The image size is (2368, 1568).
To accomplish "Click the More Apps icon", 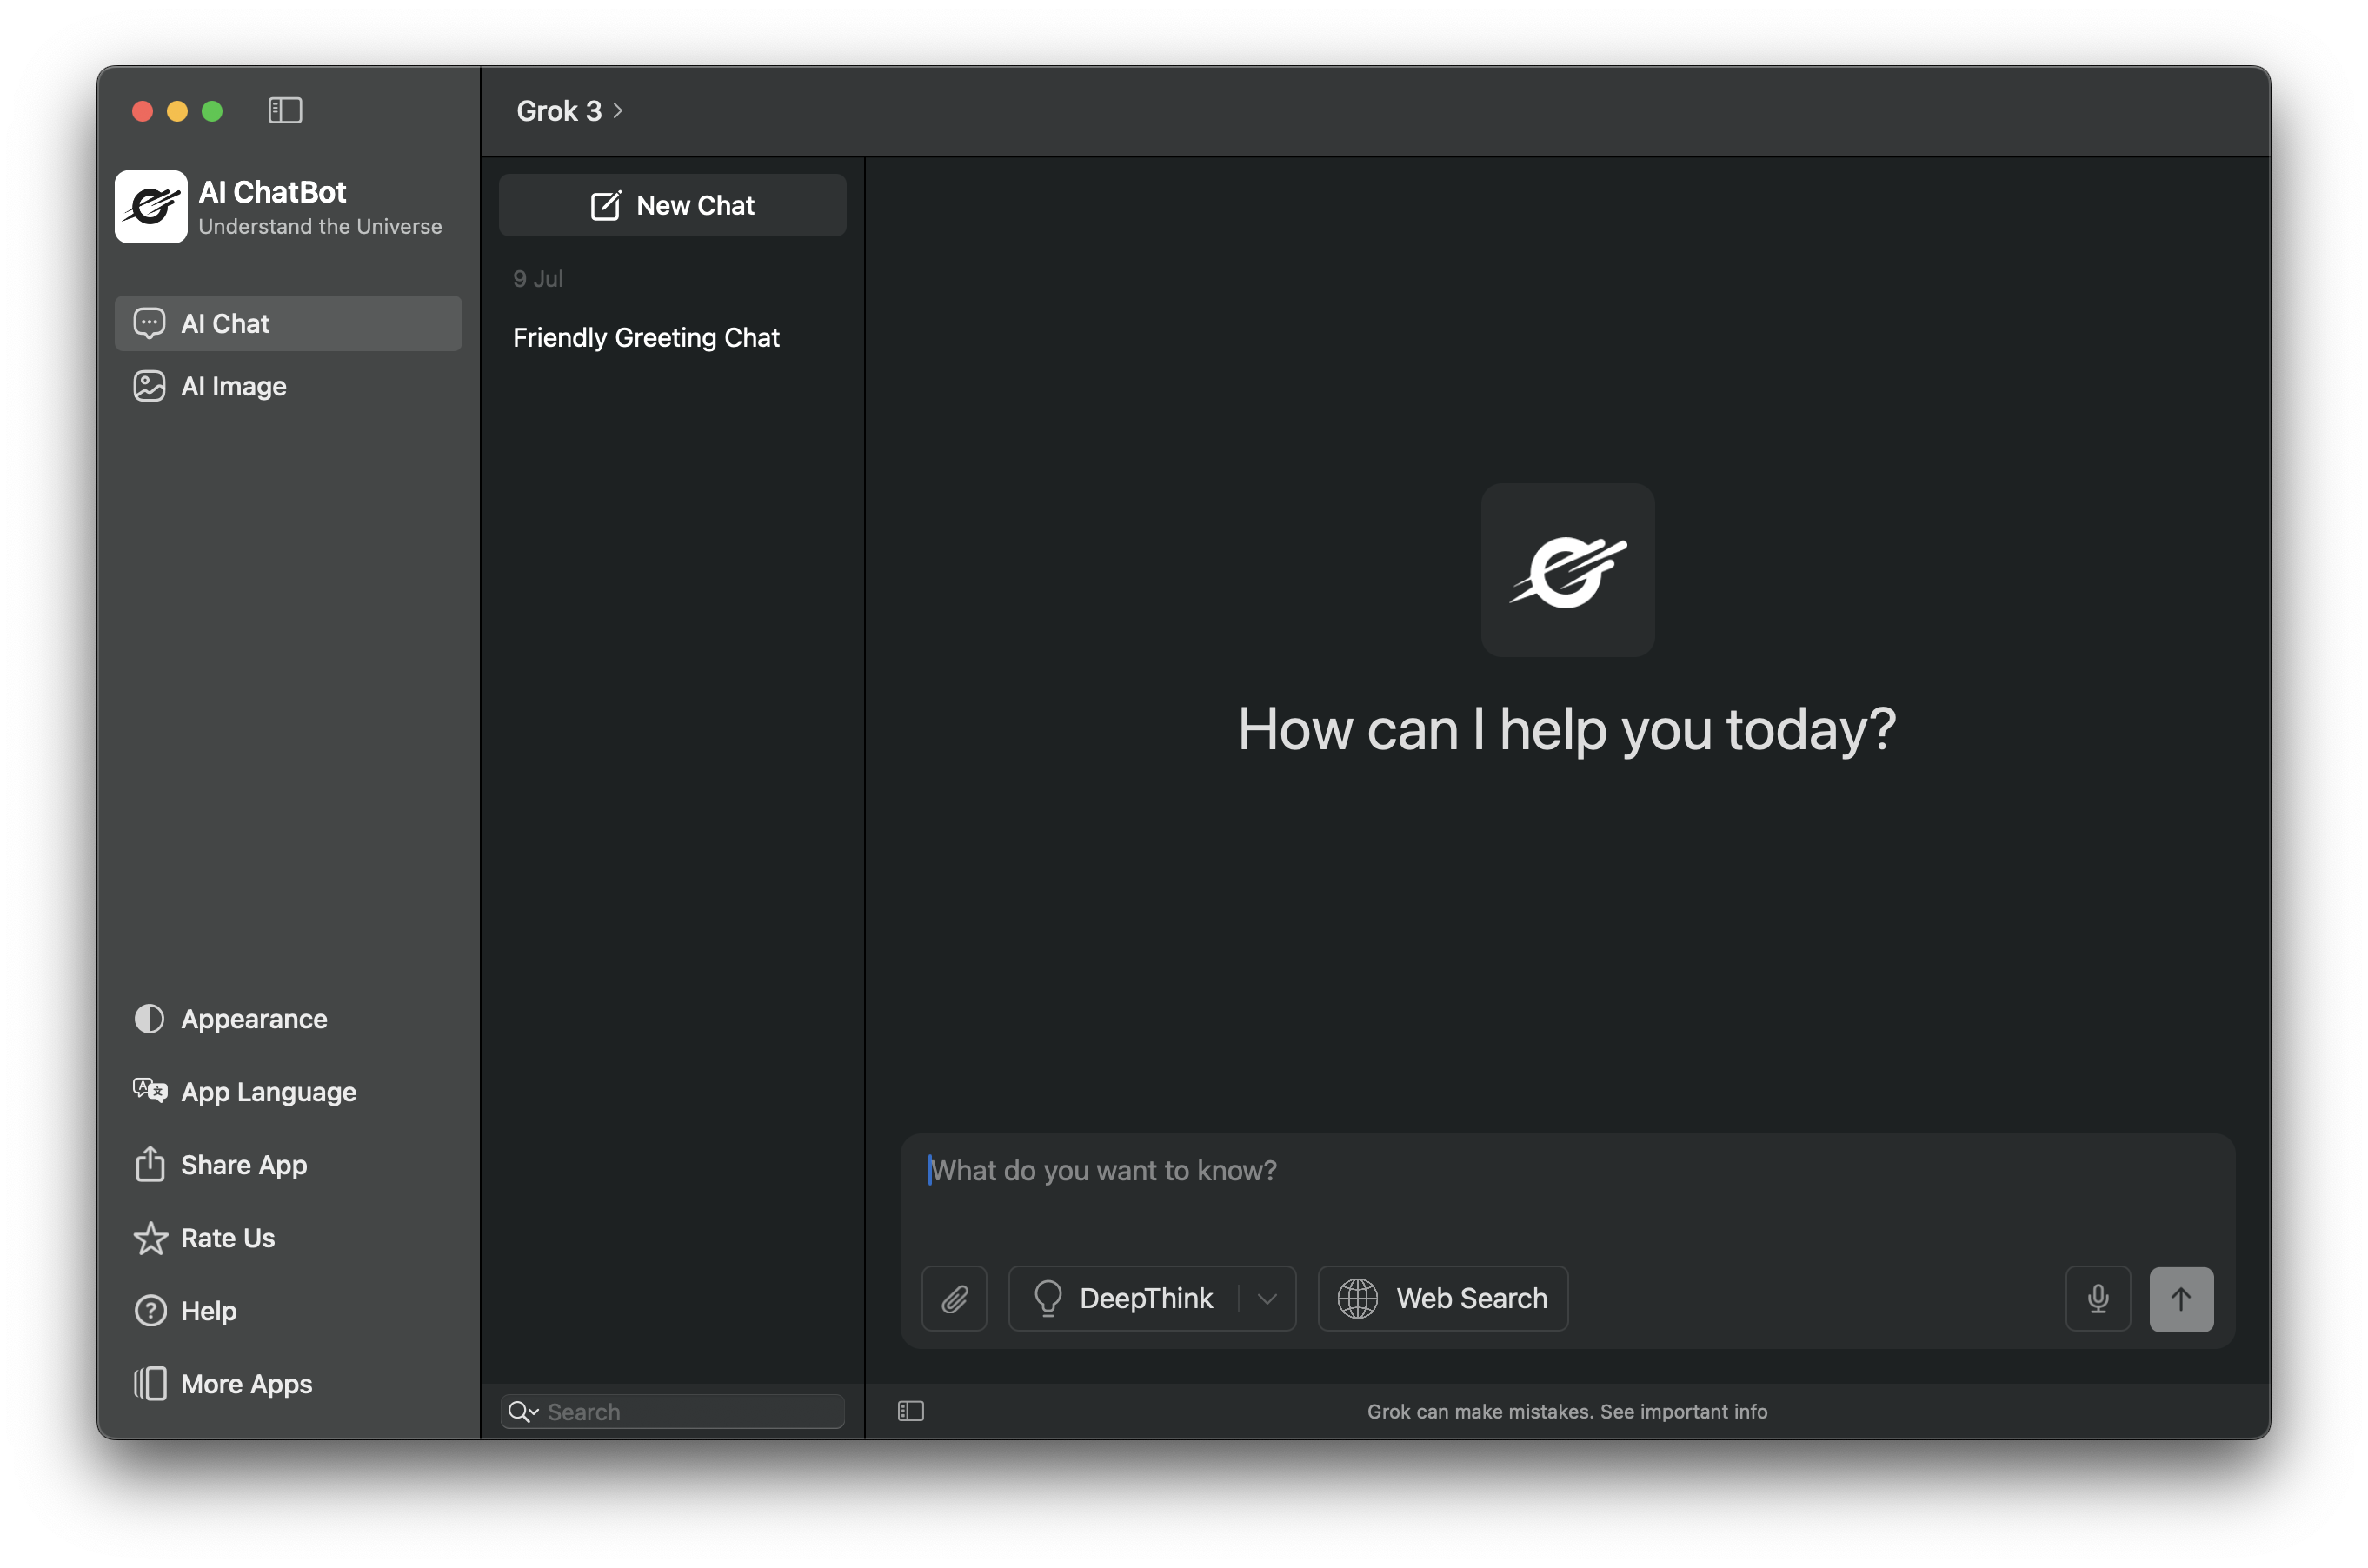I will (x=150, y=1384).
